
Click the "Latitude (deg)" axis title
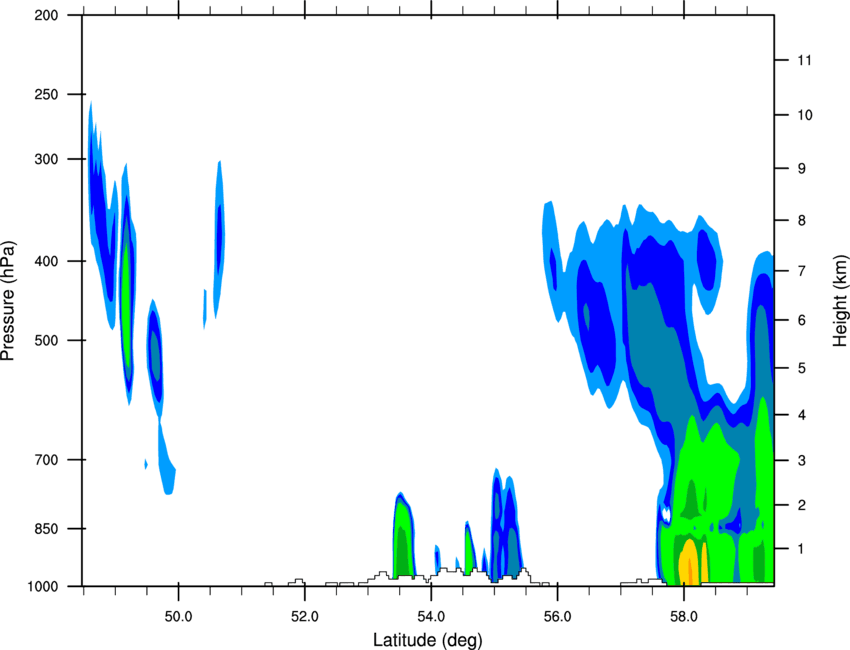427,640
